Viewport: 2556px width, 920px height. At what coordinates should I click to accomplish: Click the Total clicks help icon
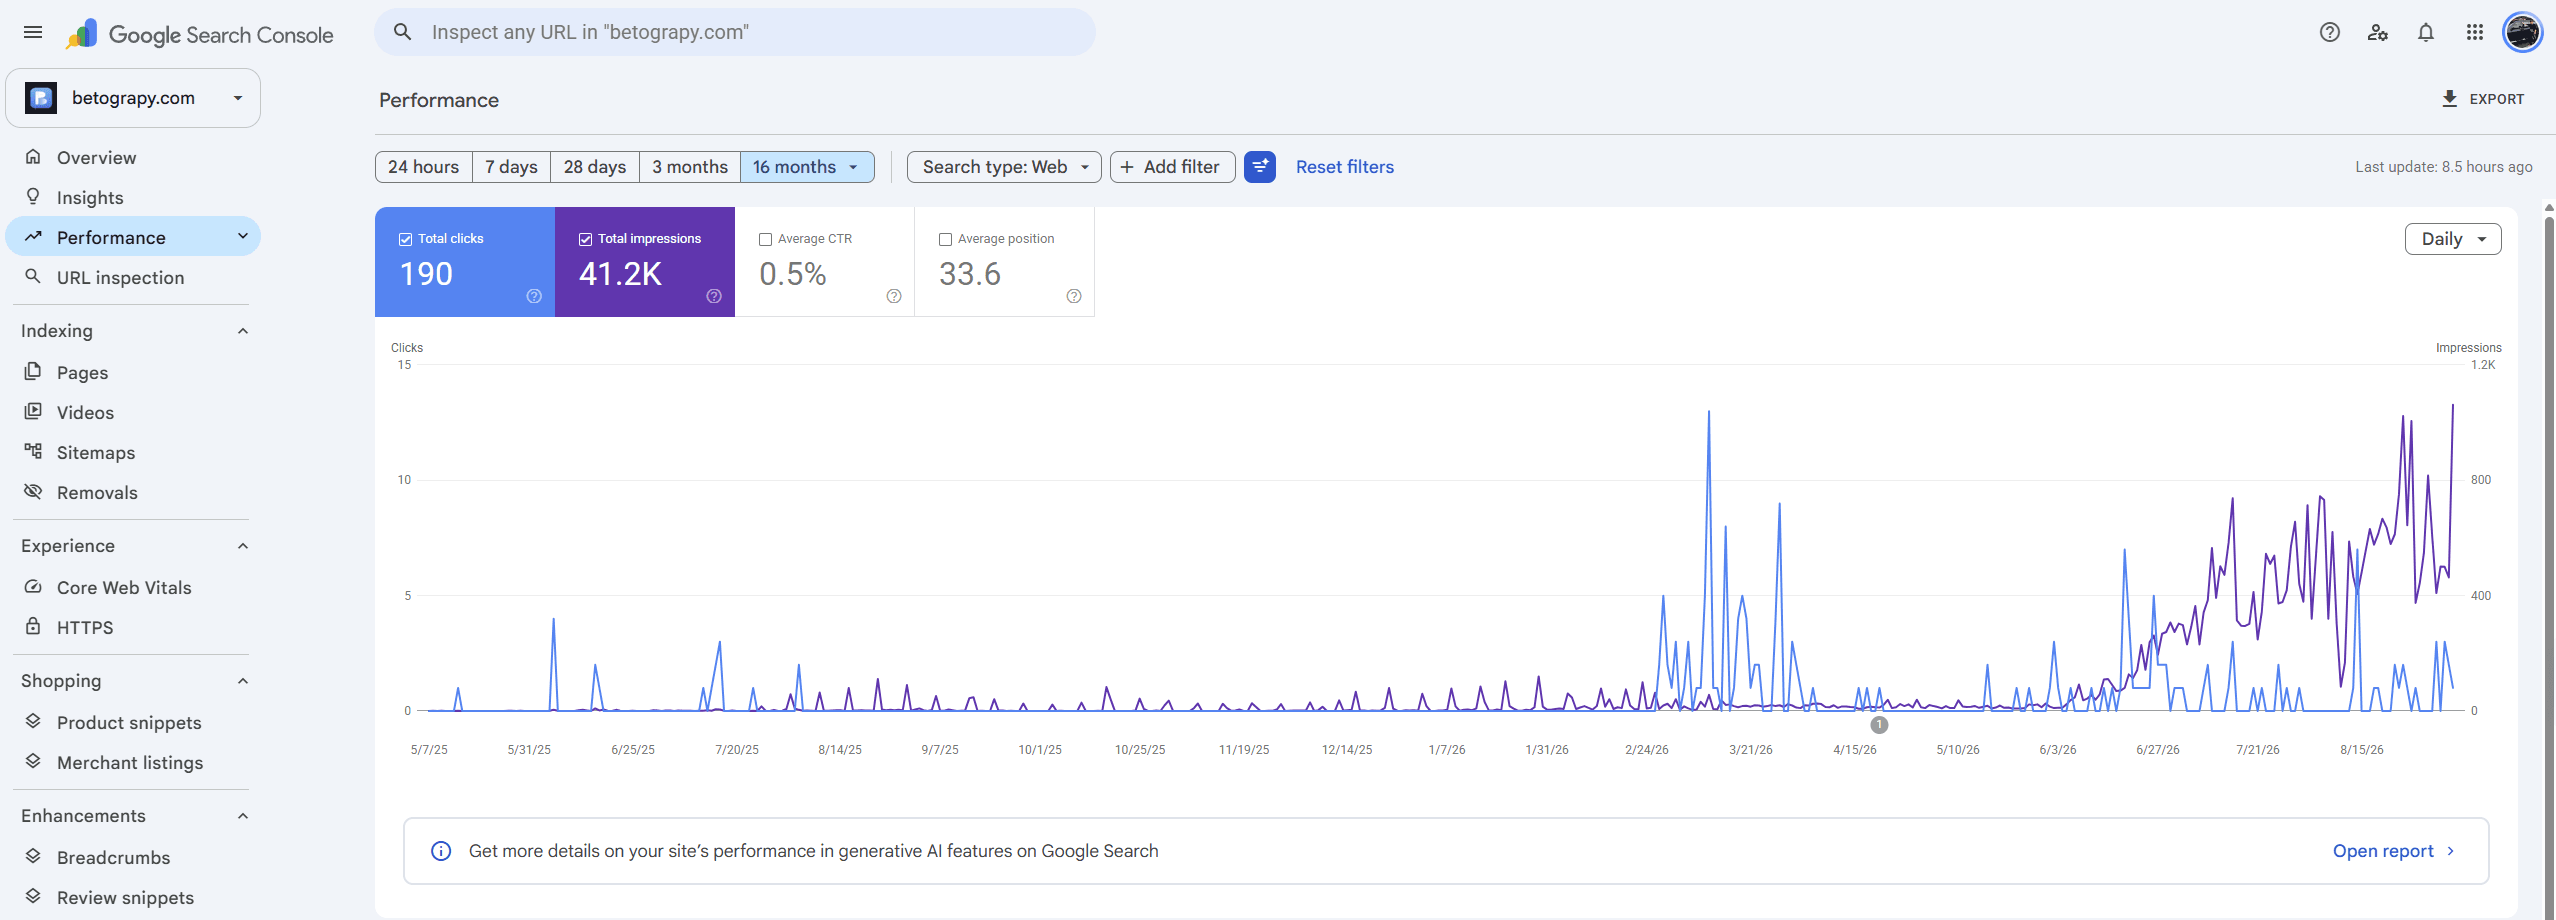point(534,296)
